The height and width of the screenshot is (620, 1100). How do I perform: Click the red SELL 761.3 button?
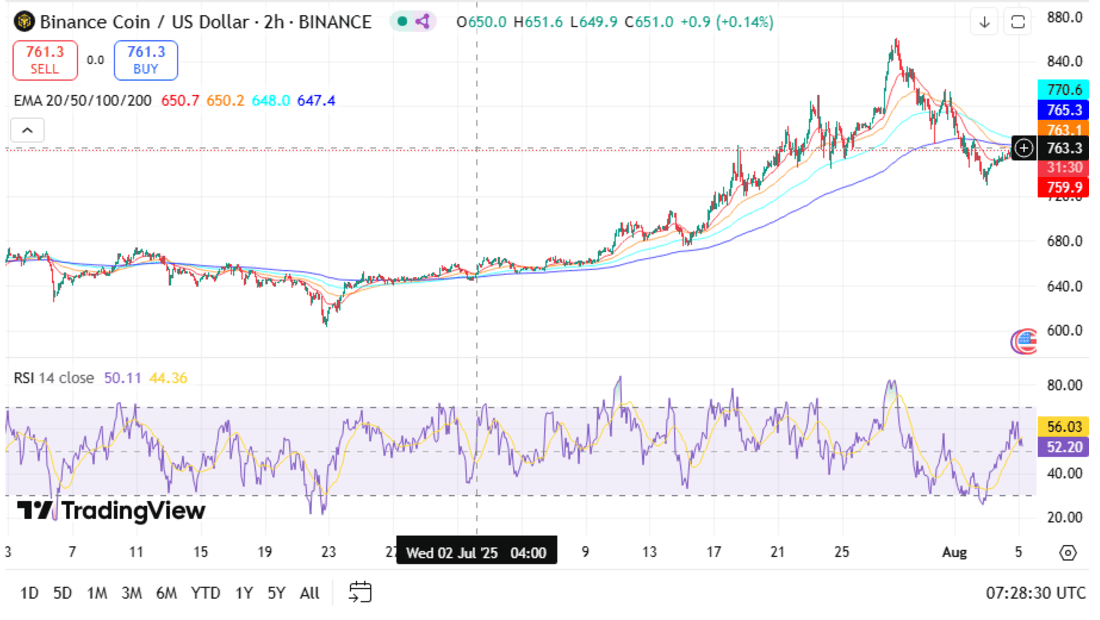[x=44, y=60]
